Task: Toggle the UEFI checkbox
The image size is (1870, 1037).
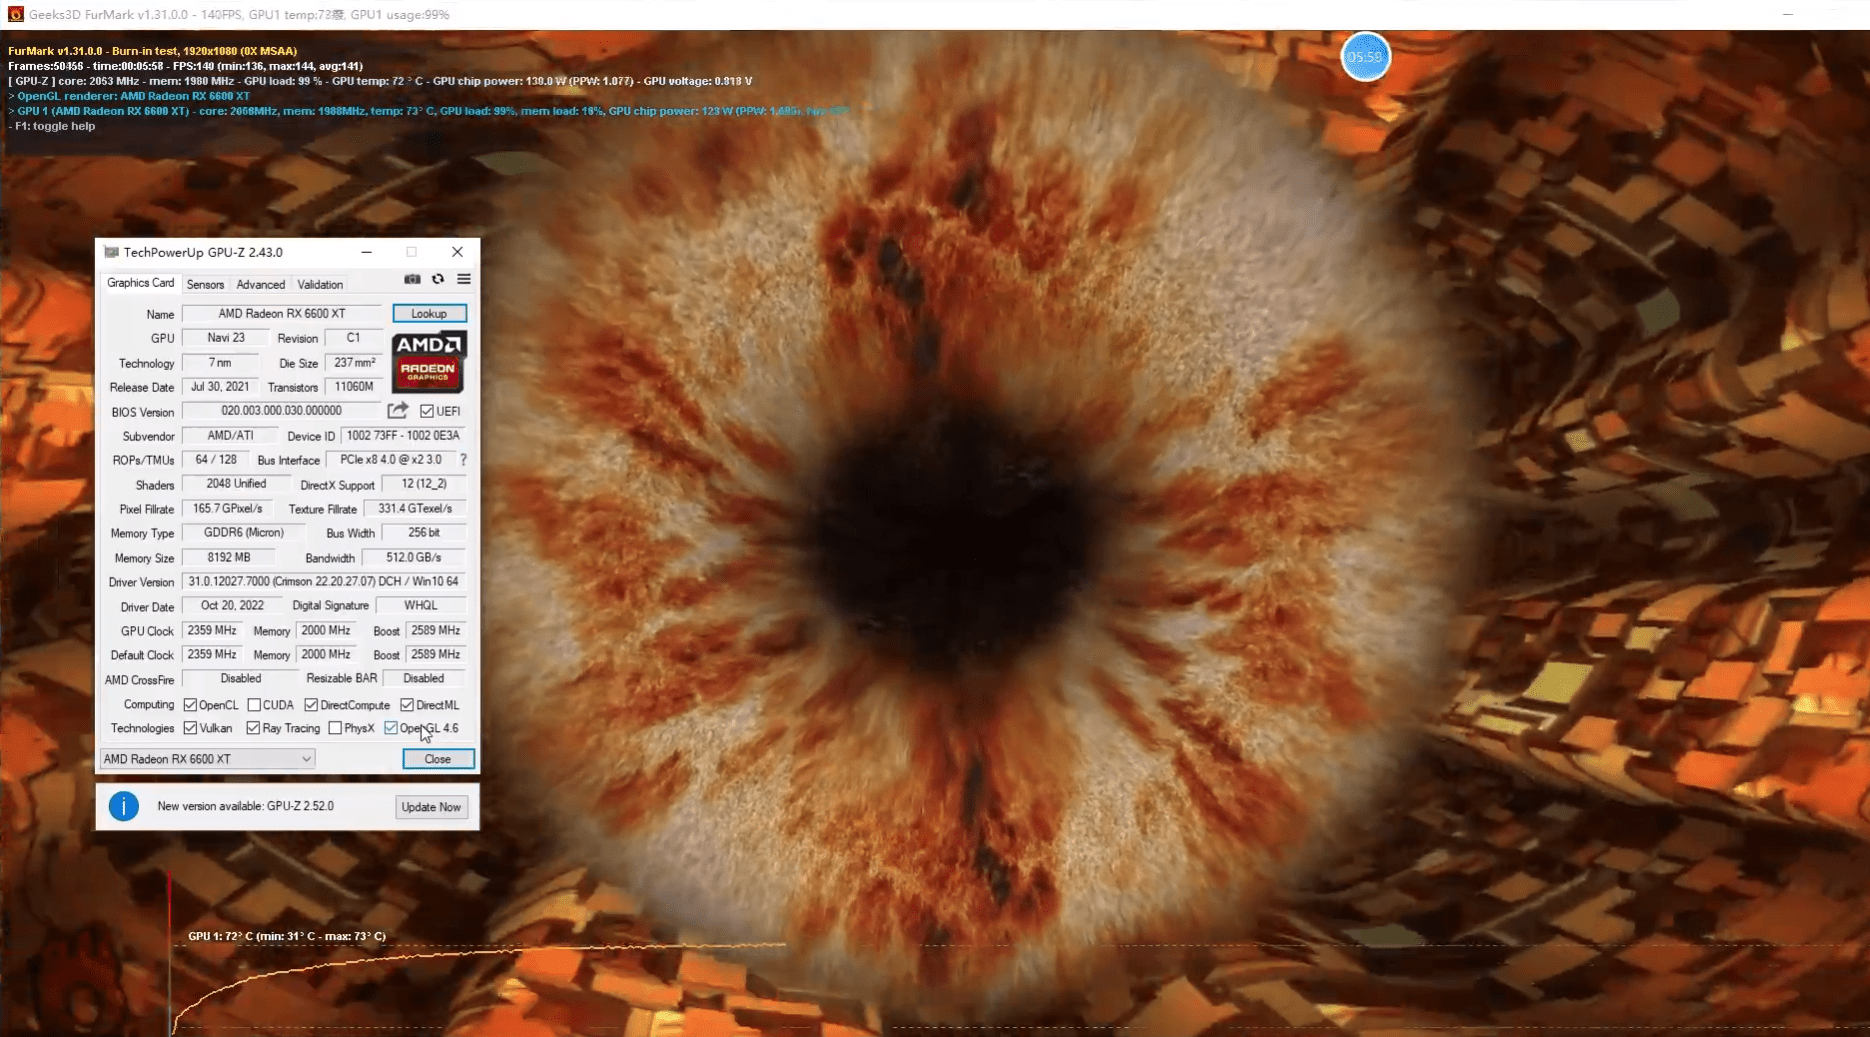Action: pyautogui.click(x=427, y=411)
